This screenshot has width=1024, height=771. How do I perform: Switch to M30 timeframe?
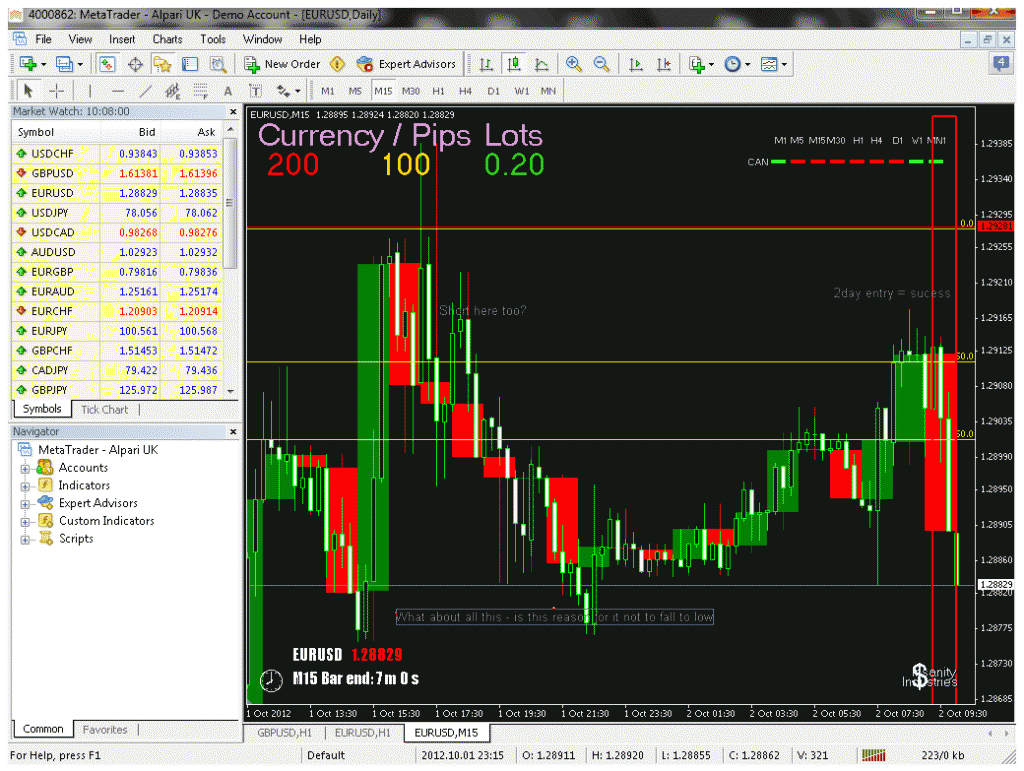[411, 91]
